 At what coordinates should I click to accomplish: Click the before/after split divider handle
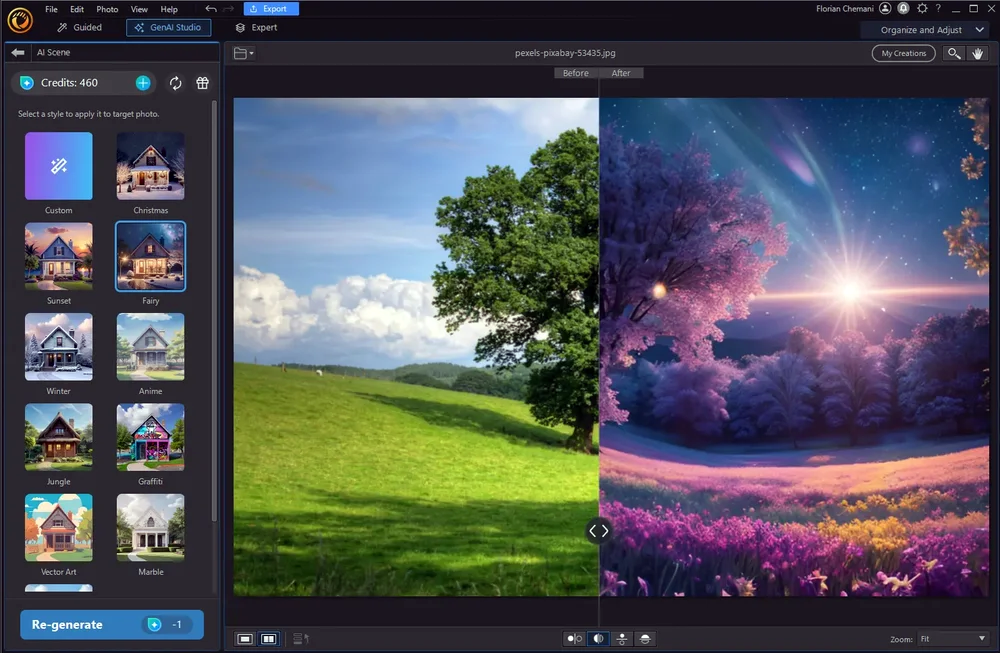(x=598, y=531)
